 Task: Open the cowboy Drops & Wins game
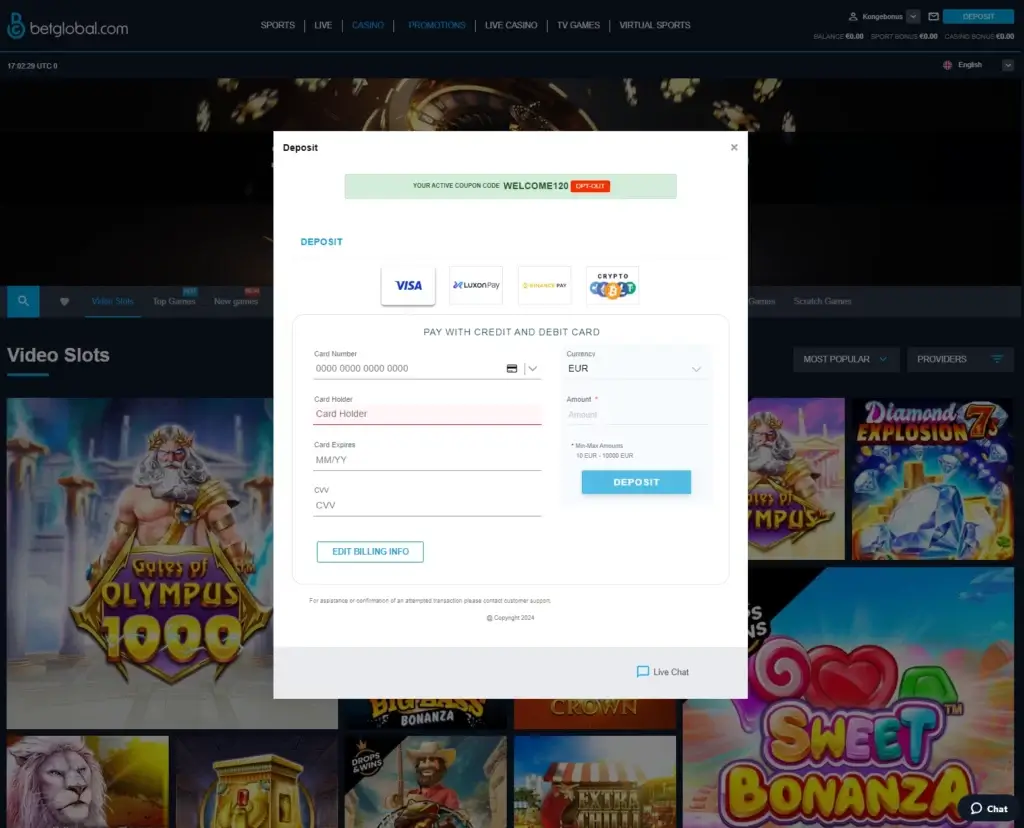coord(426,782)
